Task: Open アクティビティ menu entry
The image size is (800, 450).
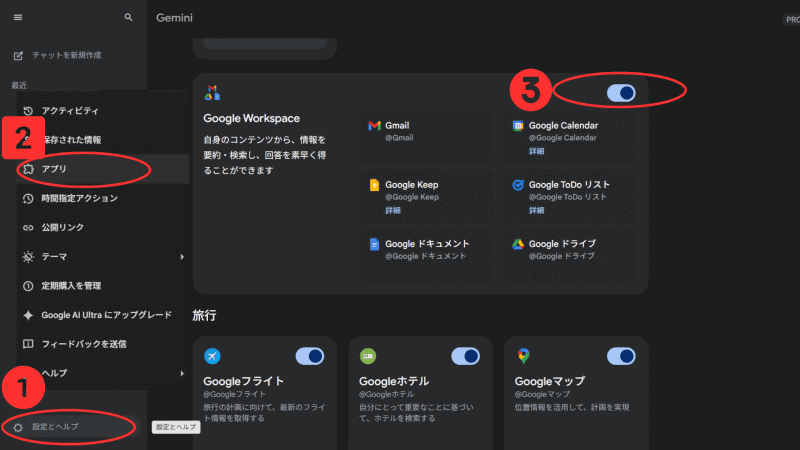Action: tap(103, 111)
